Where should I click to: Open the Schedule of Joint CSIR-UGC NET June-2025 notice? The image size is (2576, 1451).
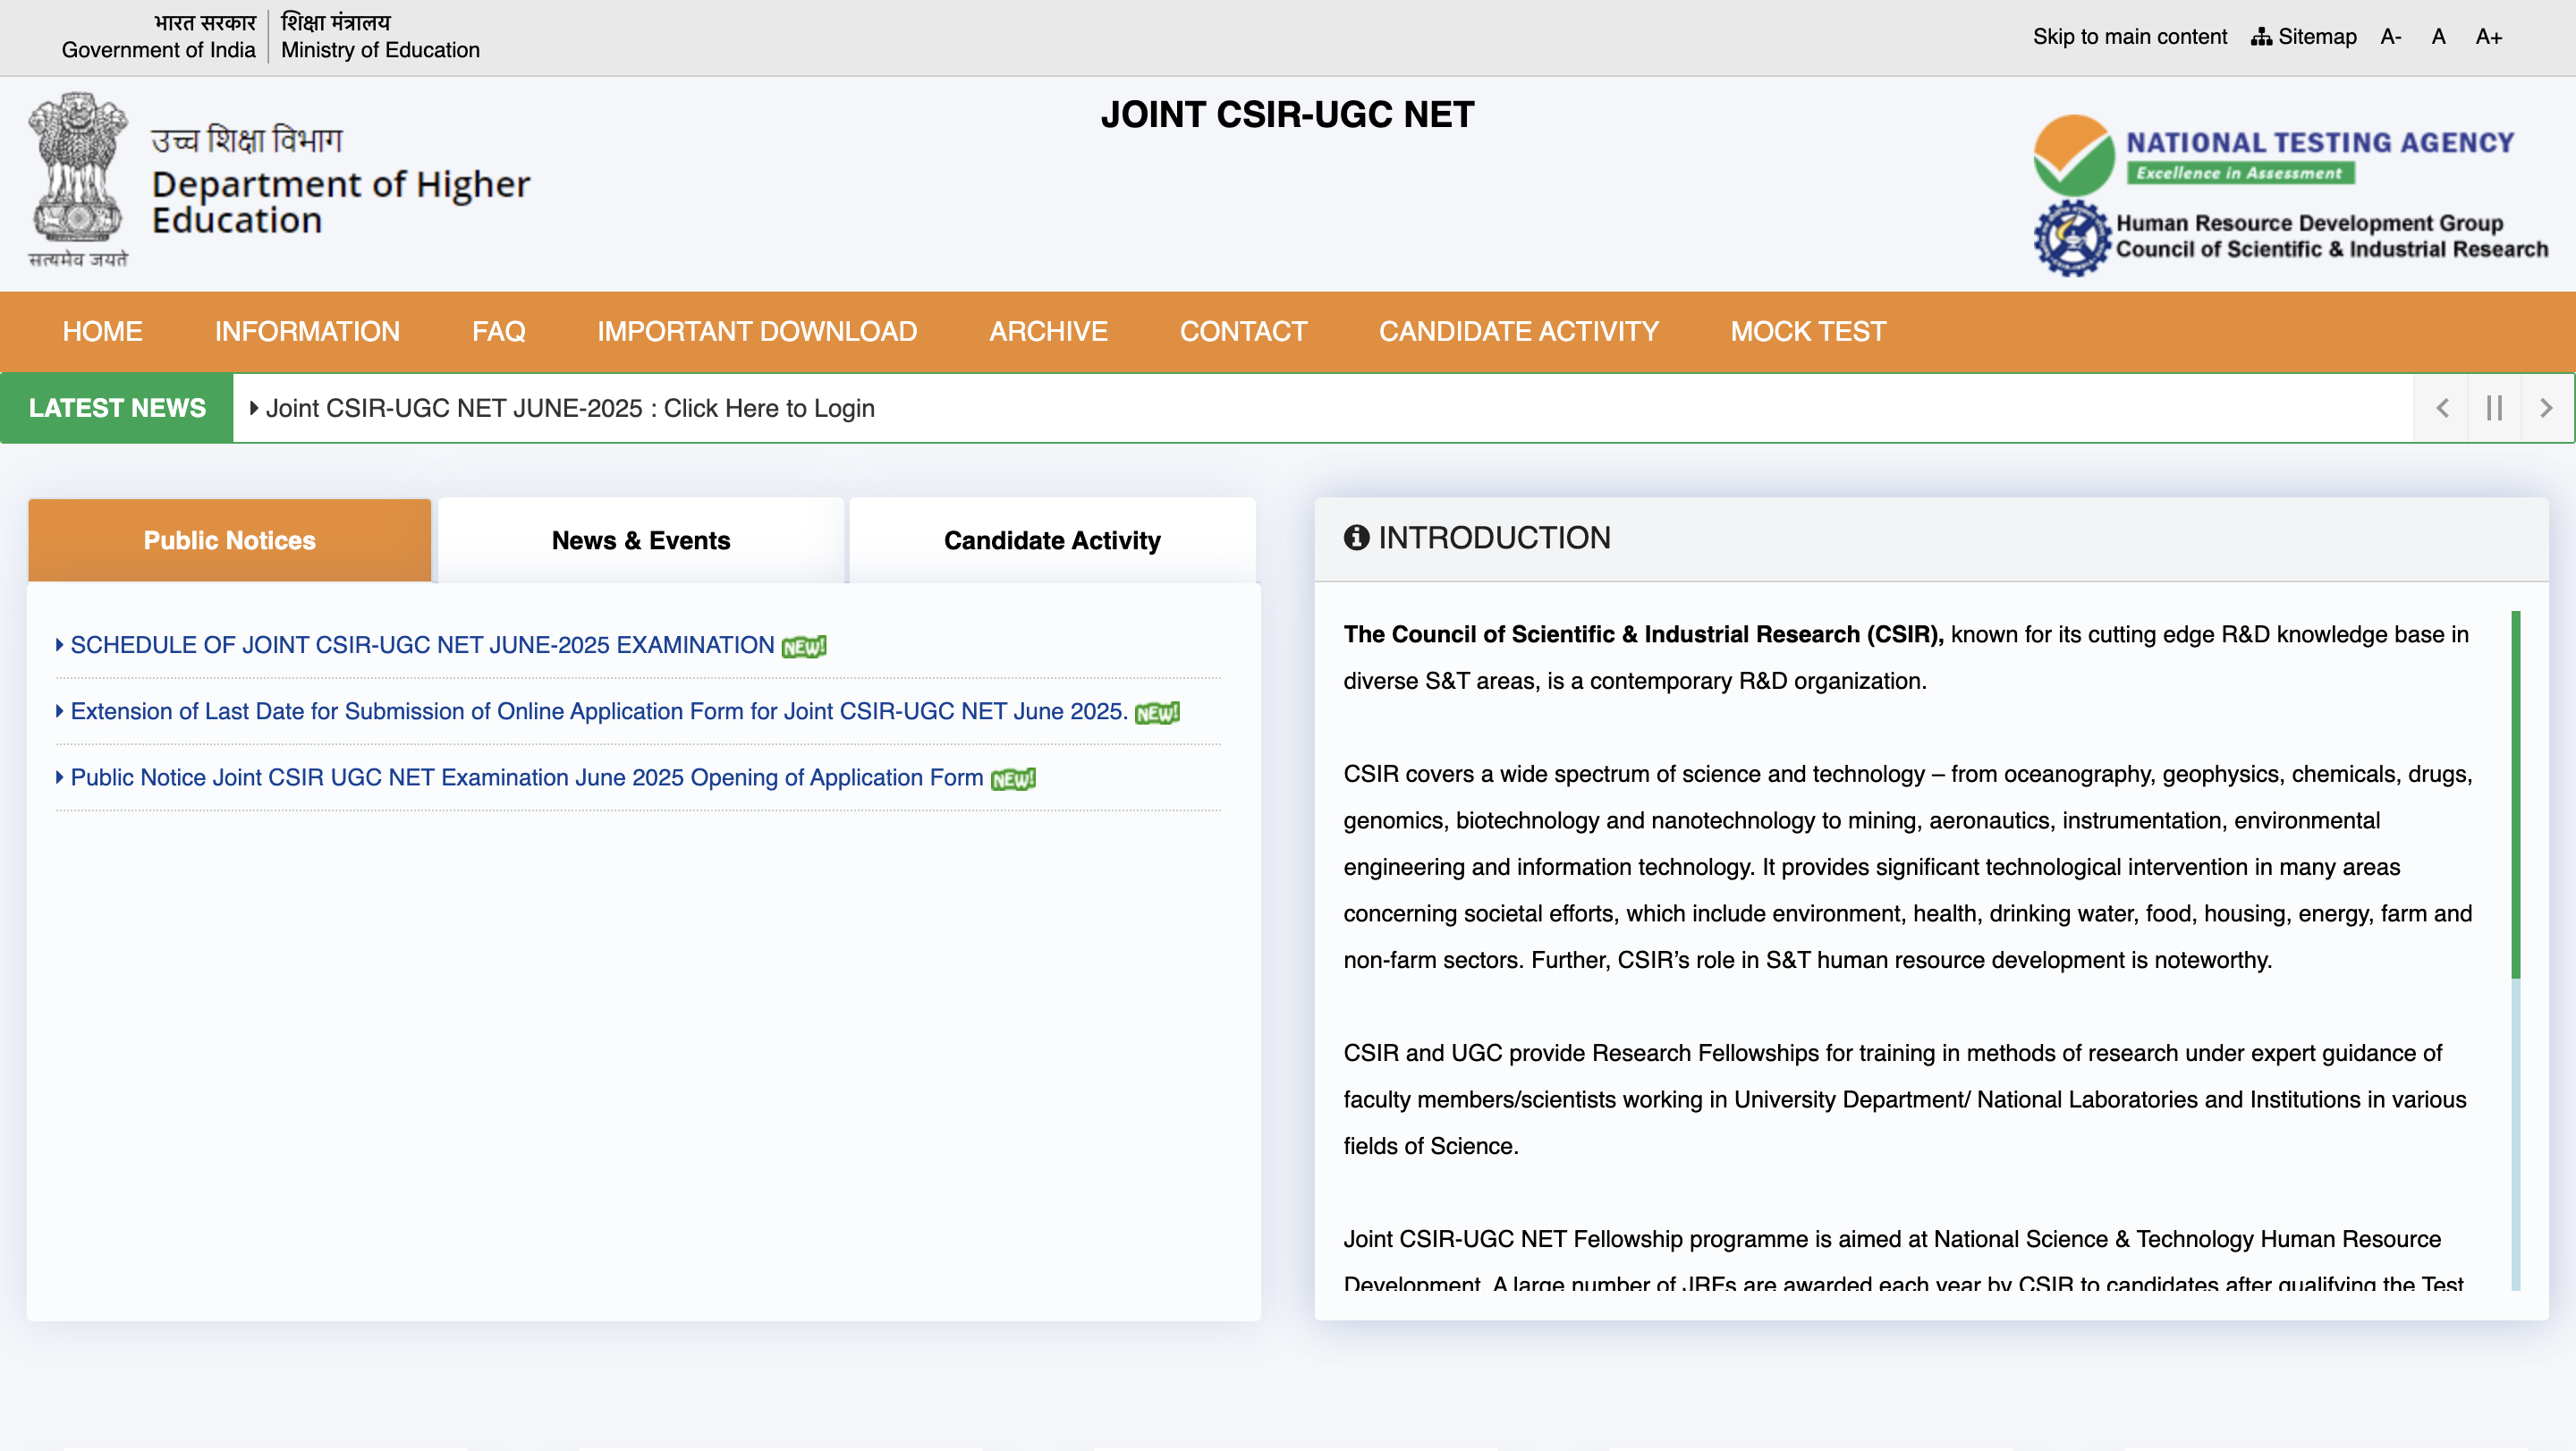click(422, 646)
